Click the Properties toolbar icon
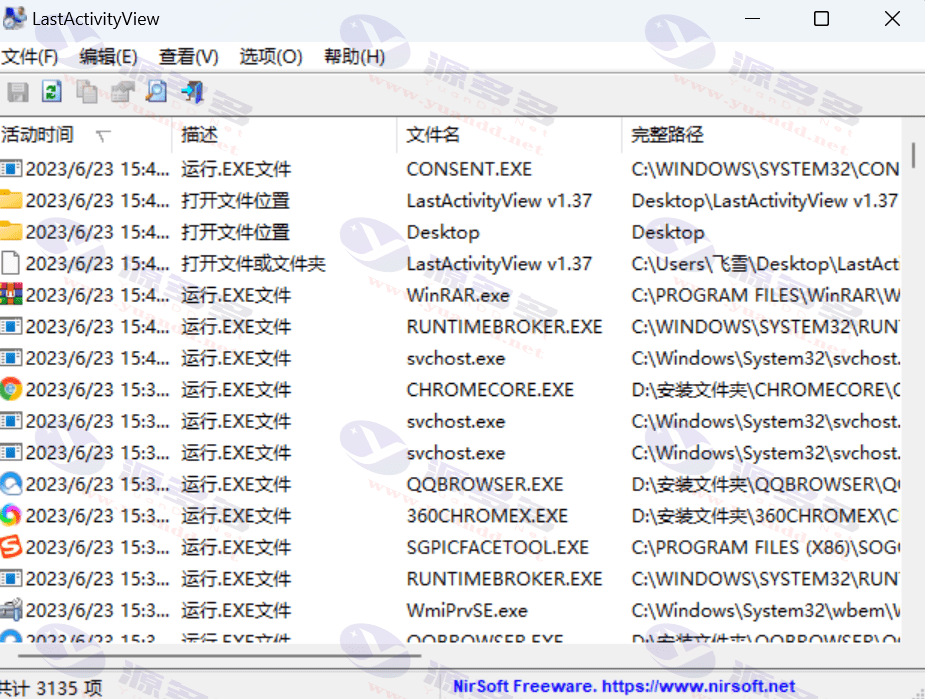Viewport: 925px width, 699px height. 122,92
